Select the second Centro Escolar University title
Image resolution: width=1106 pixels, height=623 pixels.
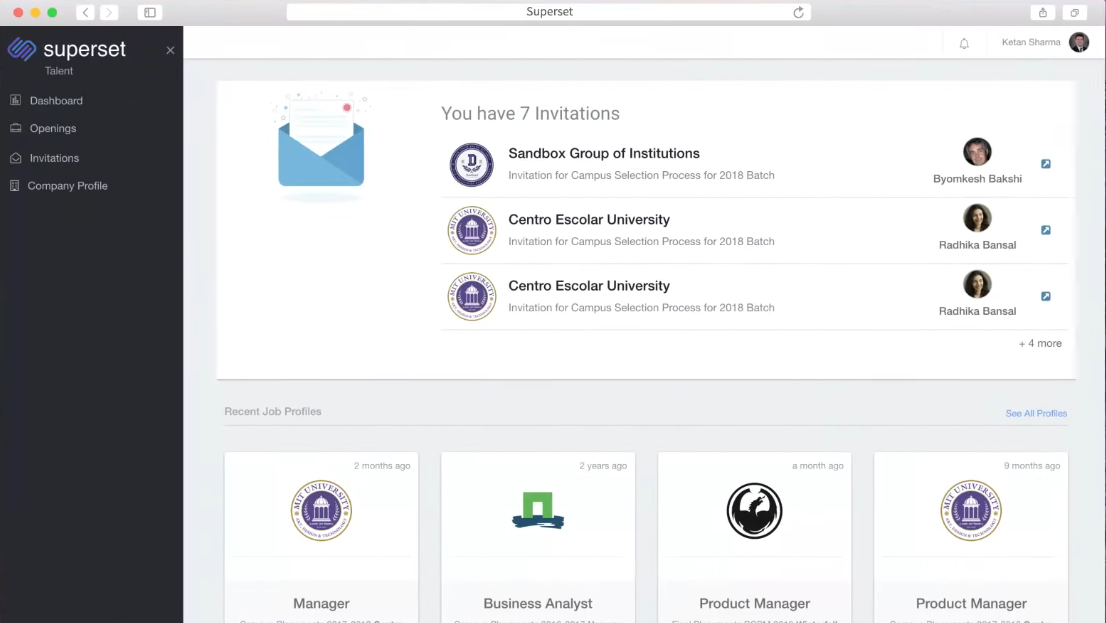589,286
